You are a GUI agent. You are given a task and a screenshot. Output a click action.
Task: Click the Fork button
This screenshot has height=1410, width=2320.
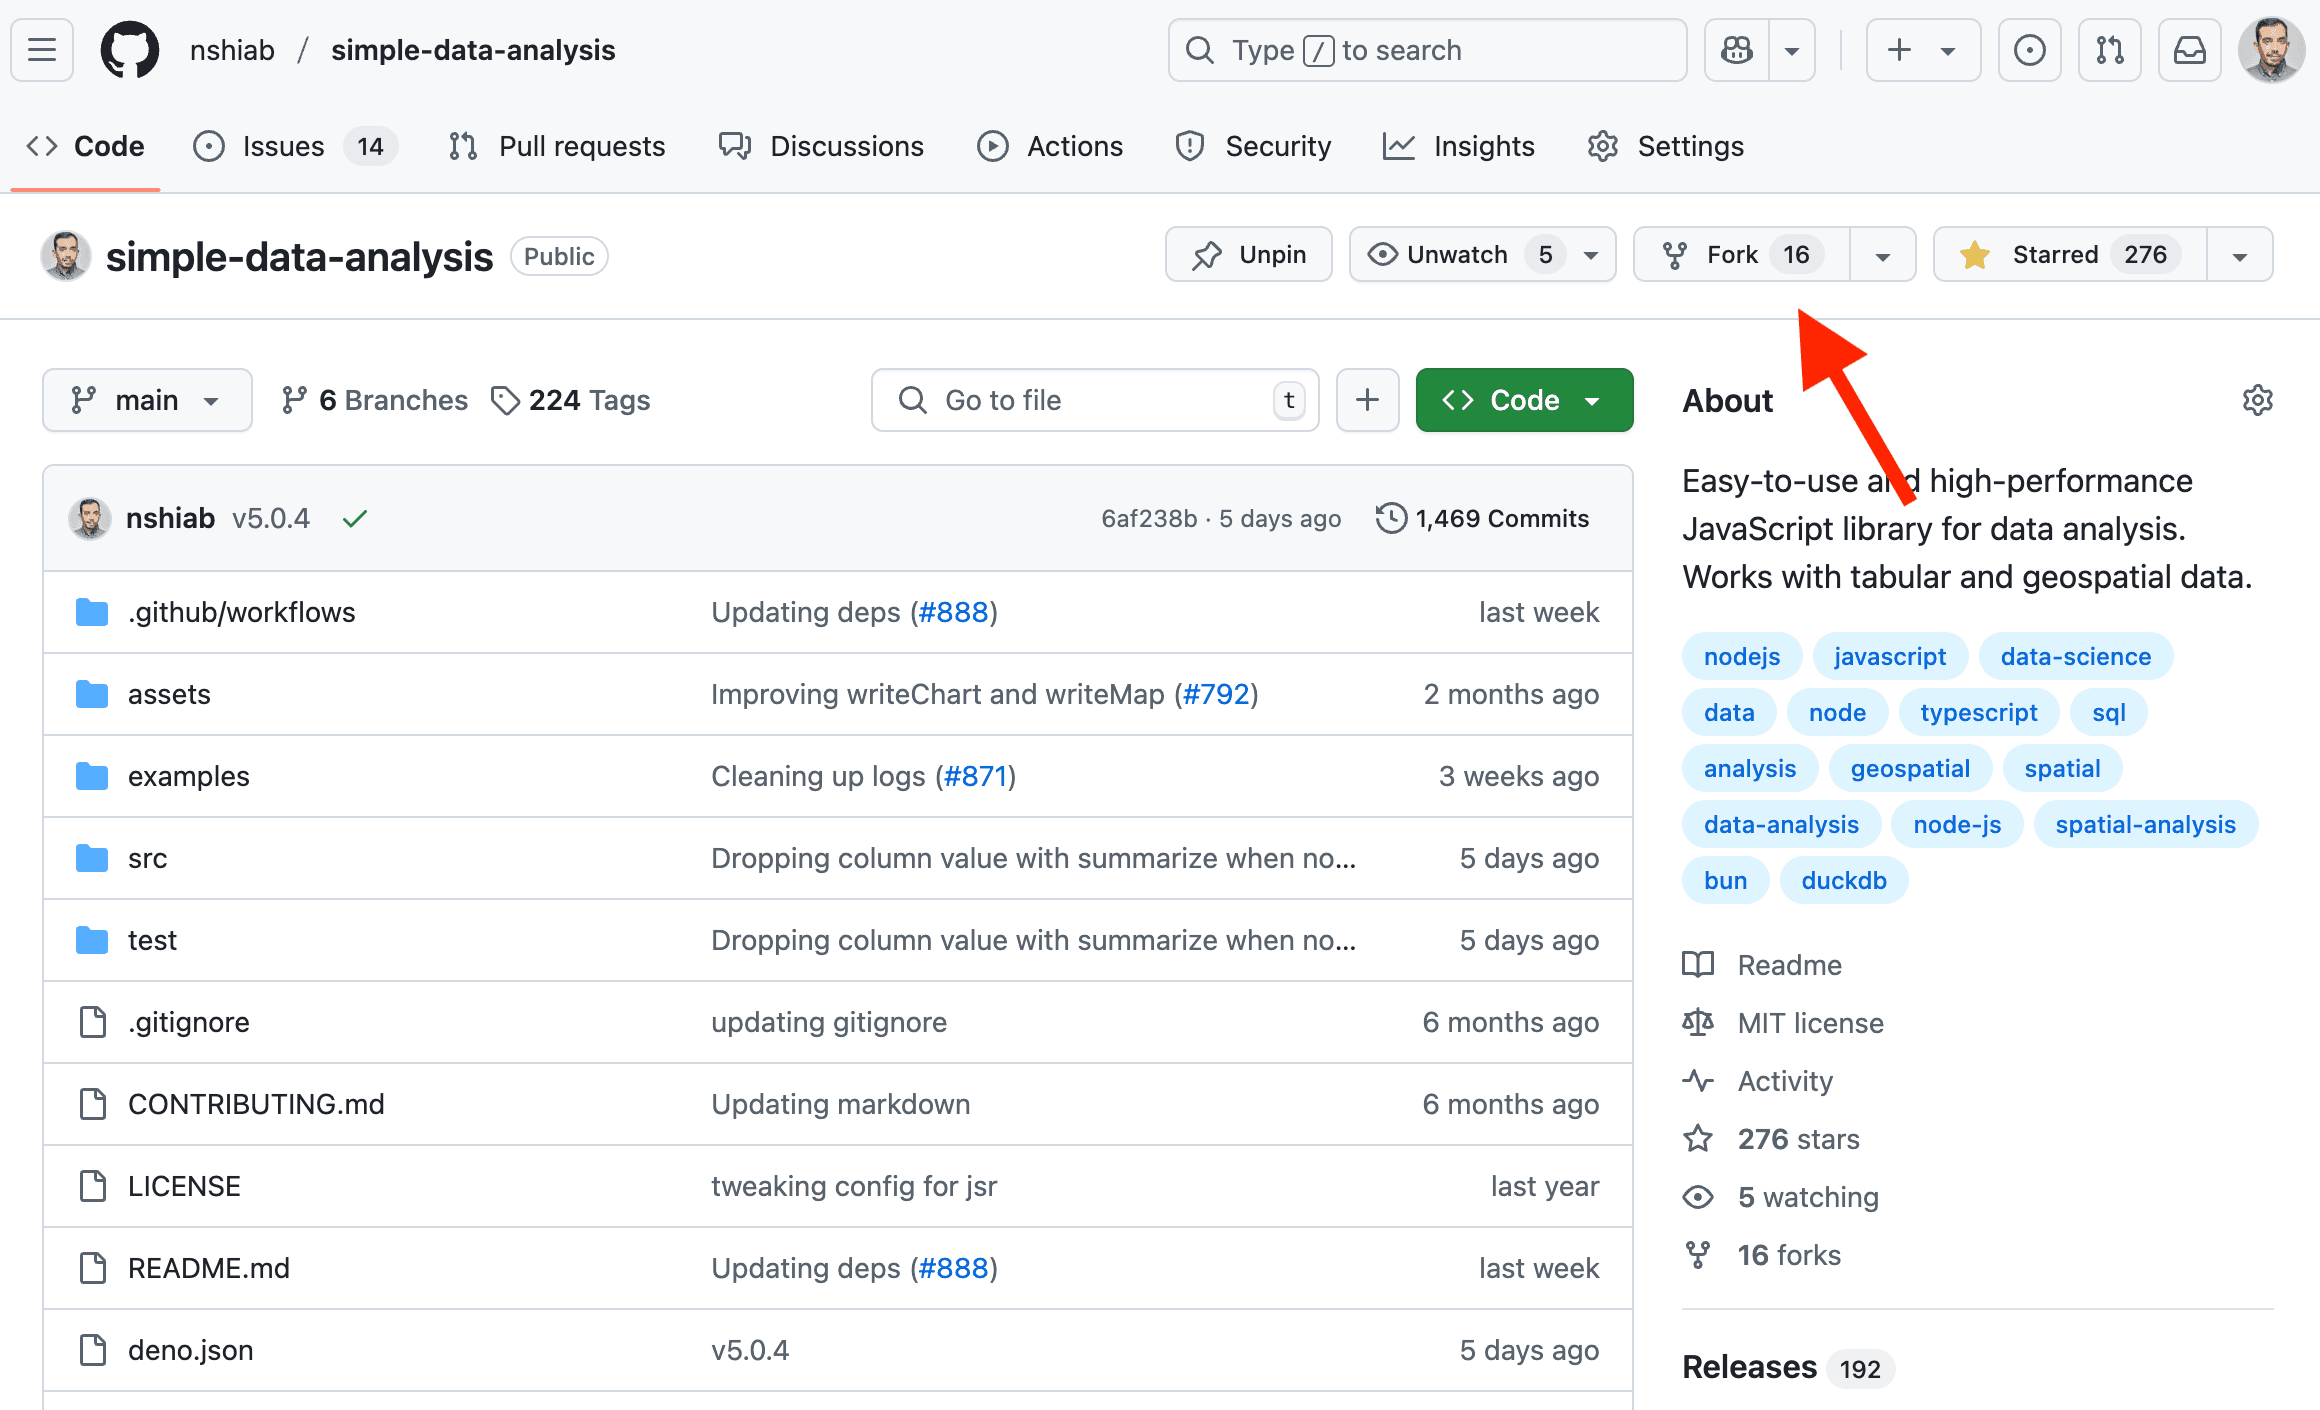(1740, 255)
